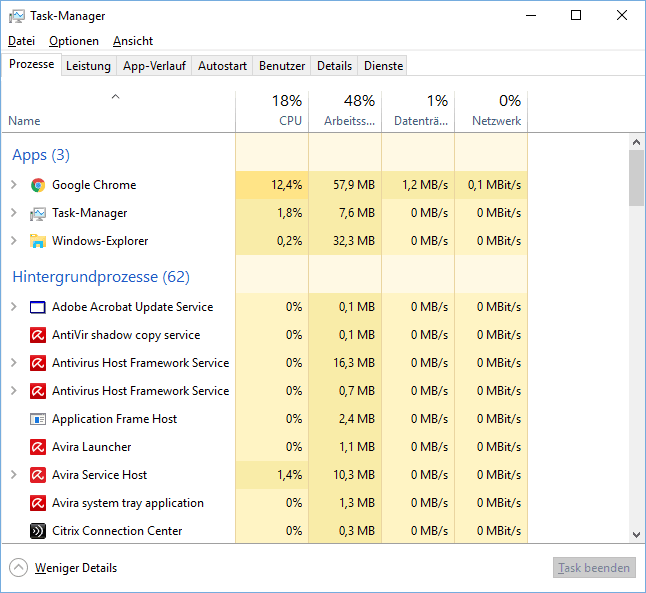The image size is (646, 593).
Task: Sort by Arbeitsspeicher column header
Action: coord(345,112)
